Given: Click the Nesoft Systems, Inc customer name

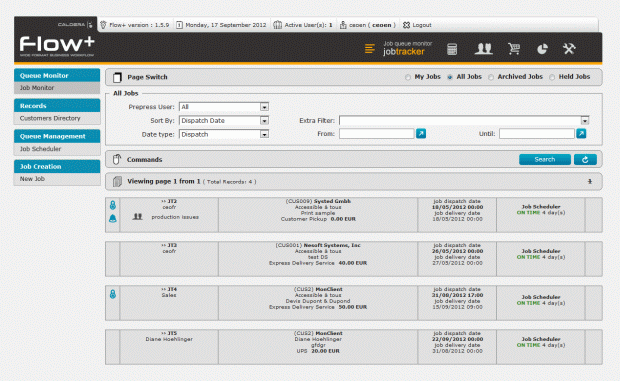Looking at the screenshot, I should click(332, 245).
